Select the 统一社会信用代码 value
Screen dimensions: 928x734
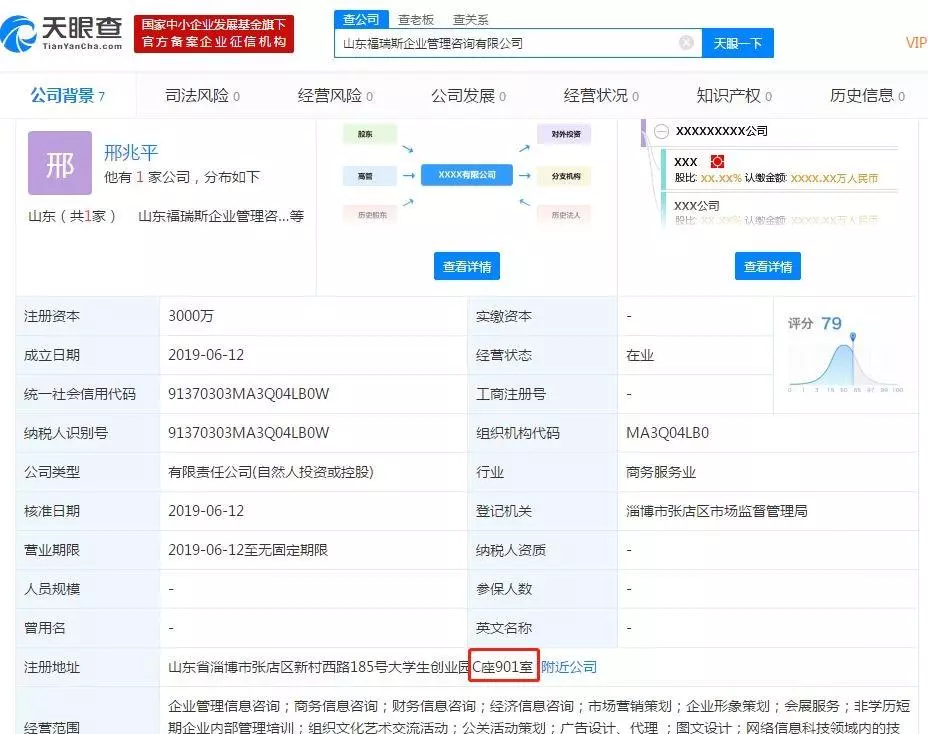[x=249, y=394]
